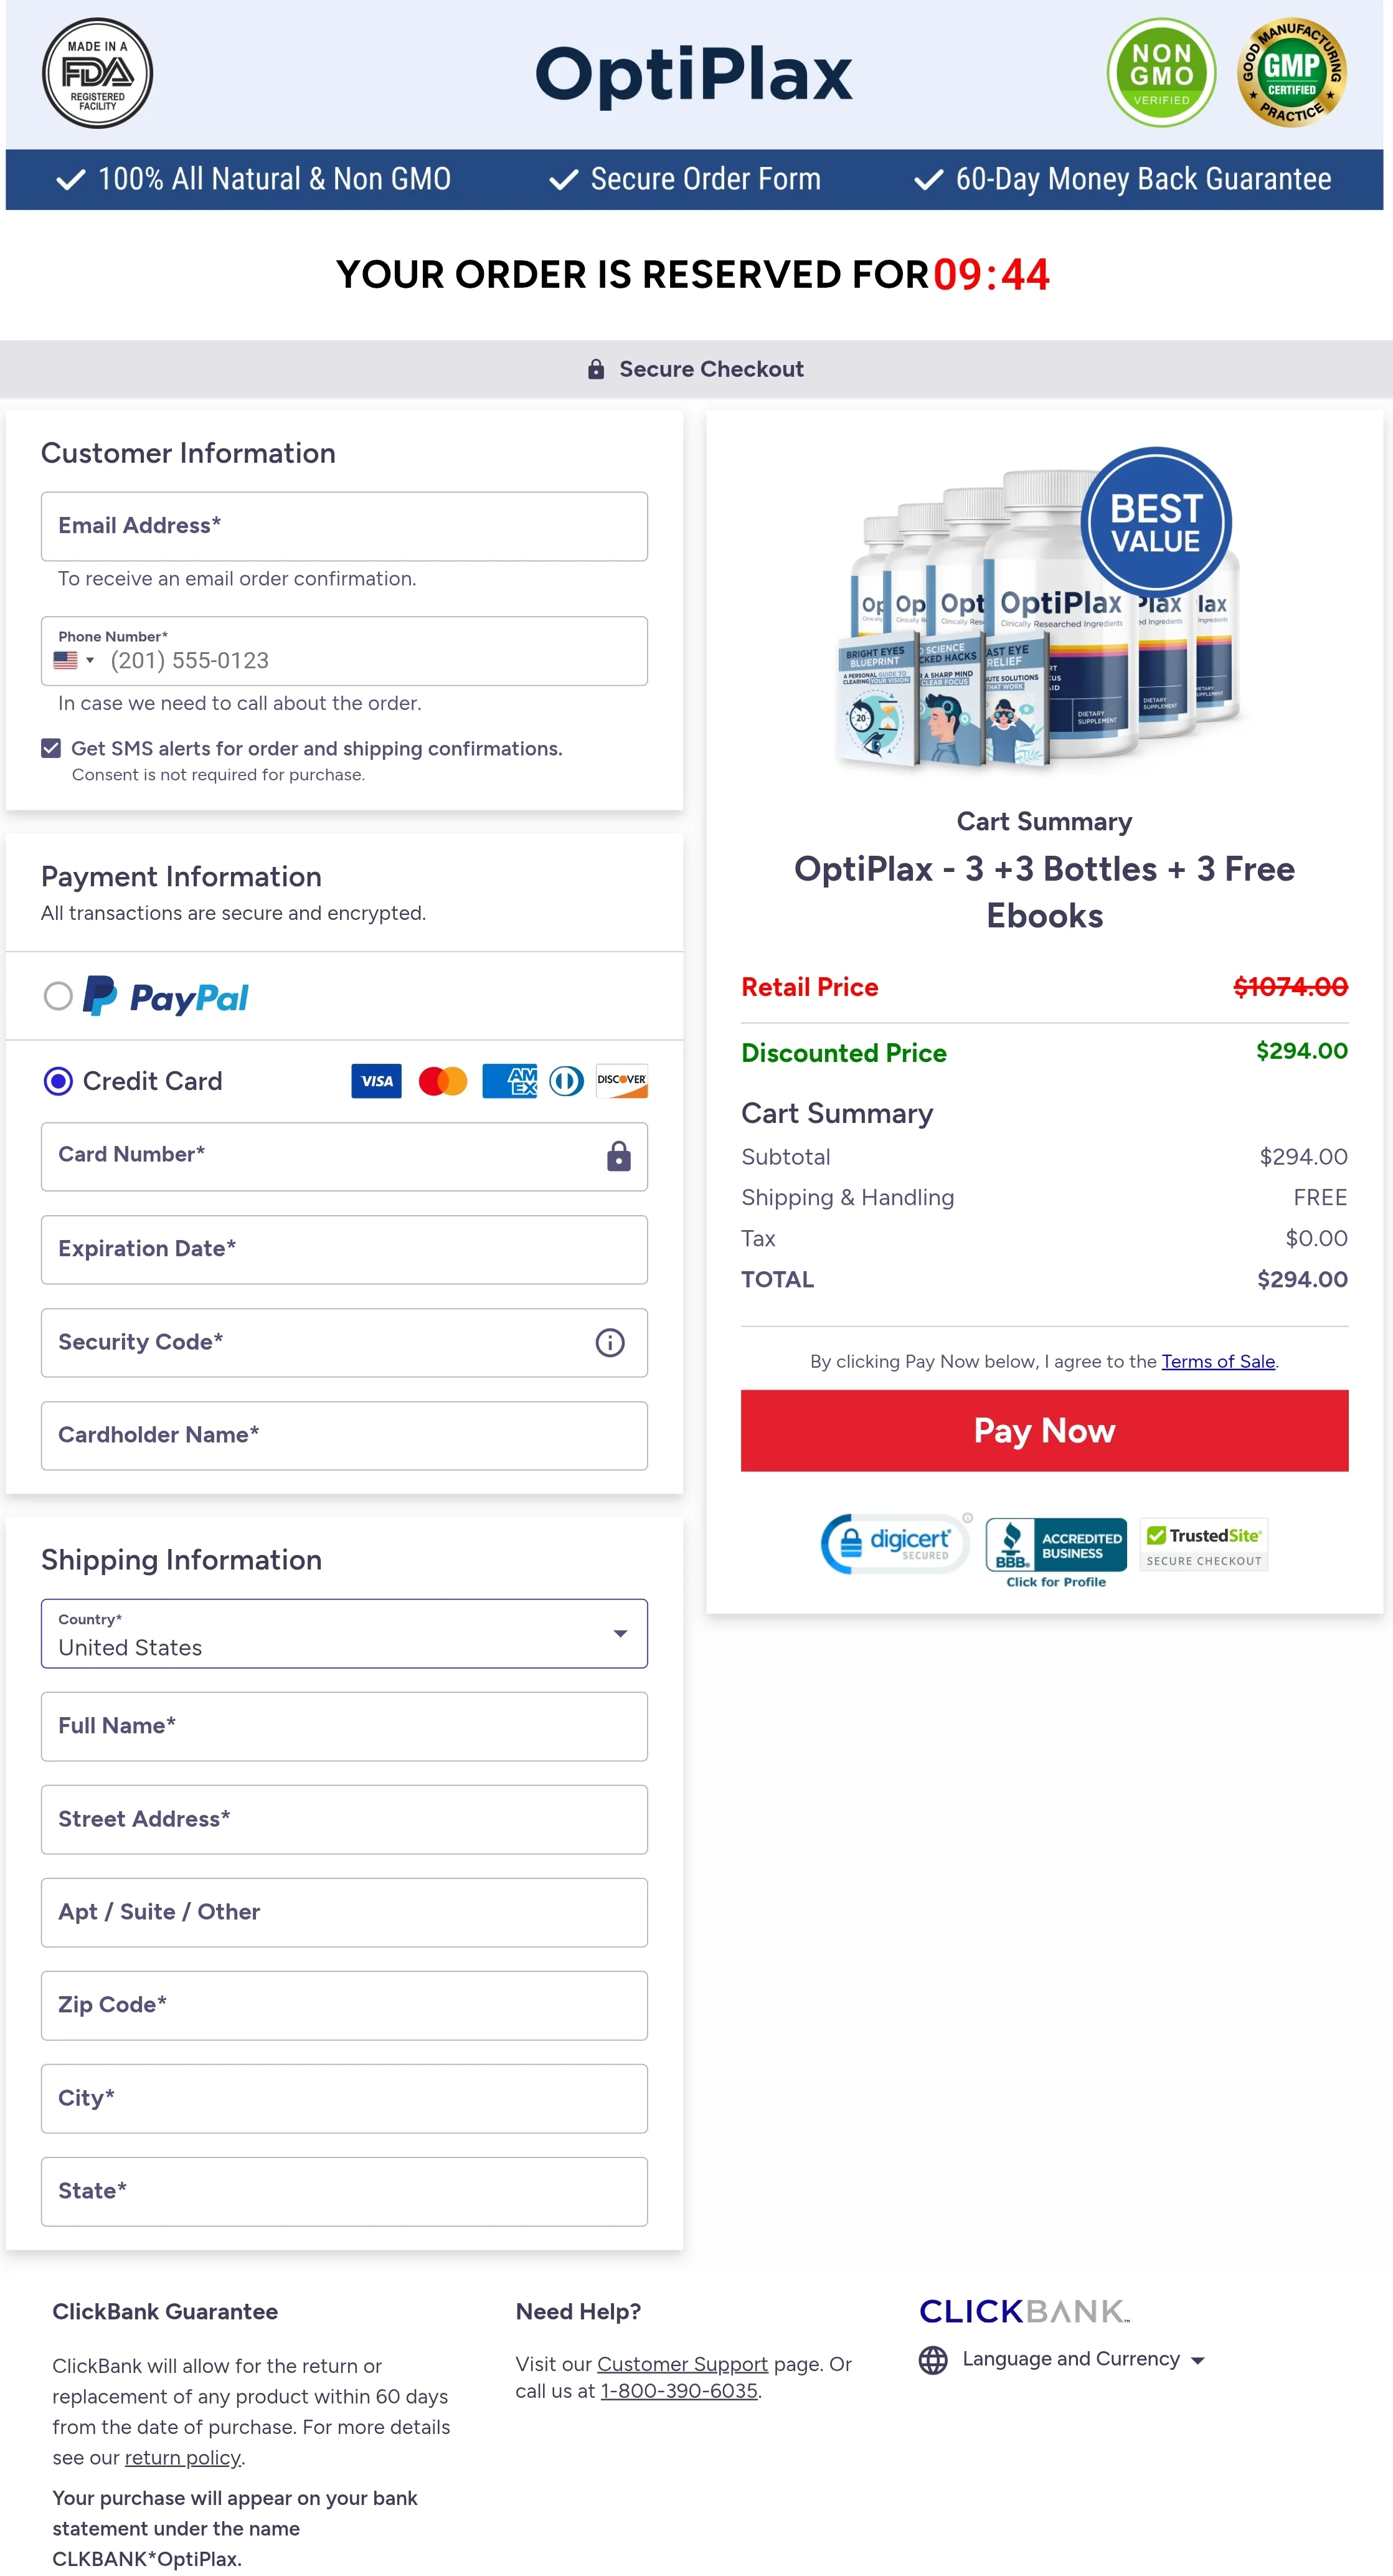Click the Email Address input field
1393x2576 pixels.
[344, 526]
